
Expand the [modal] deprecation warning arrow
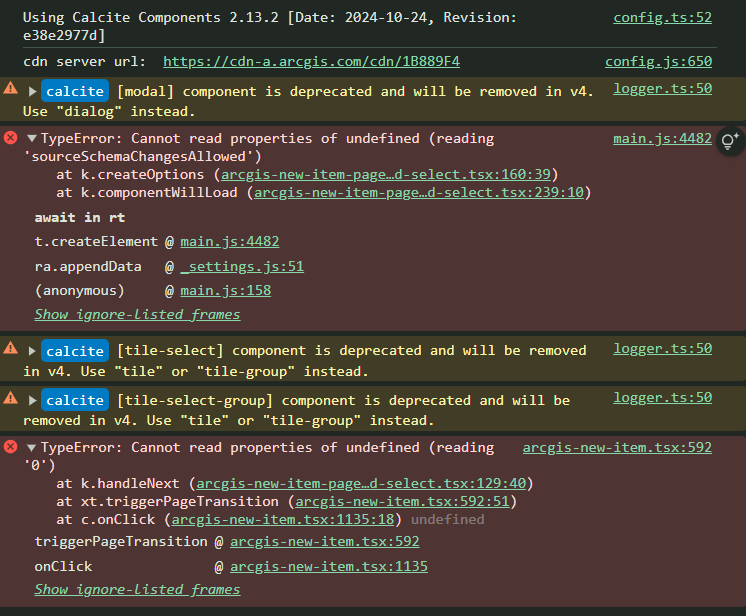(x=32, y=92)
